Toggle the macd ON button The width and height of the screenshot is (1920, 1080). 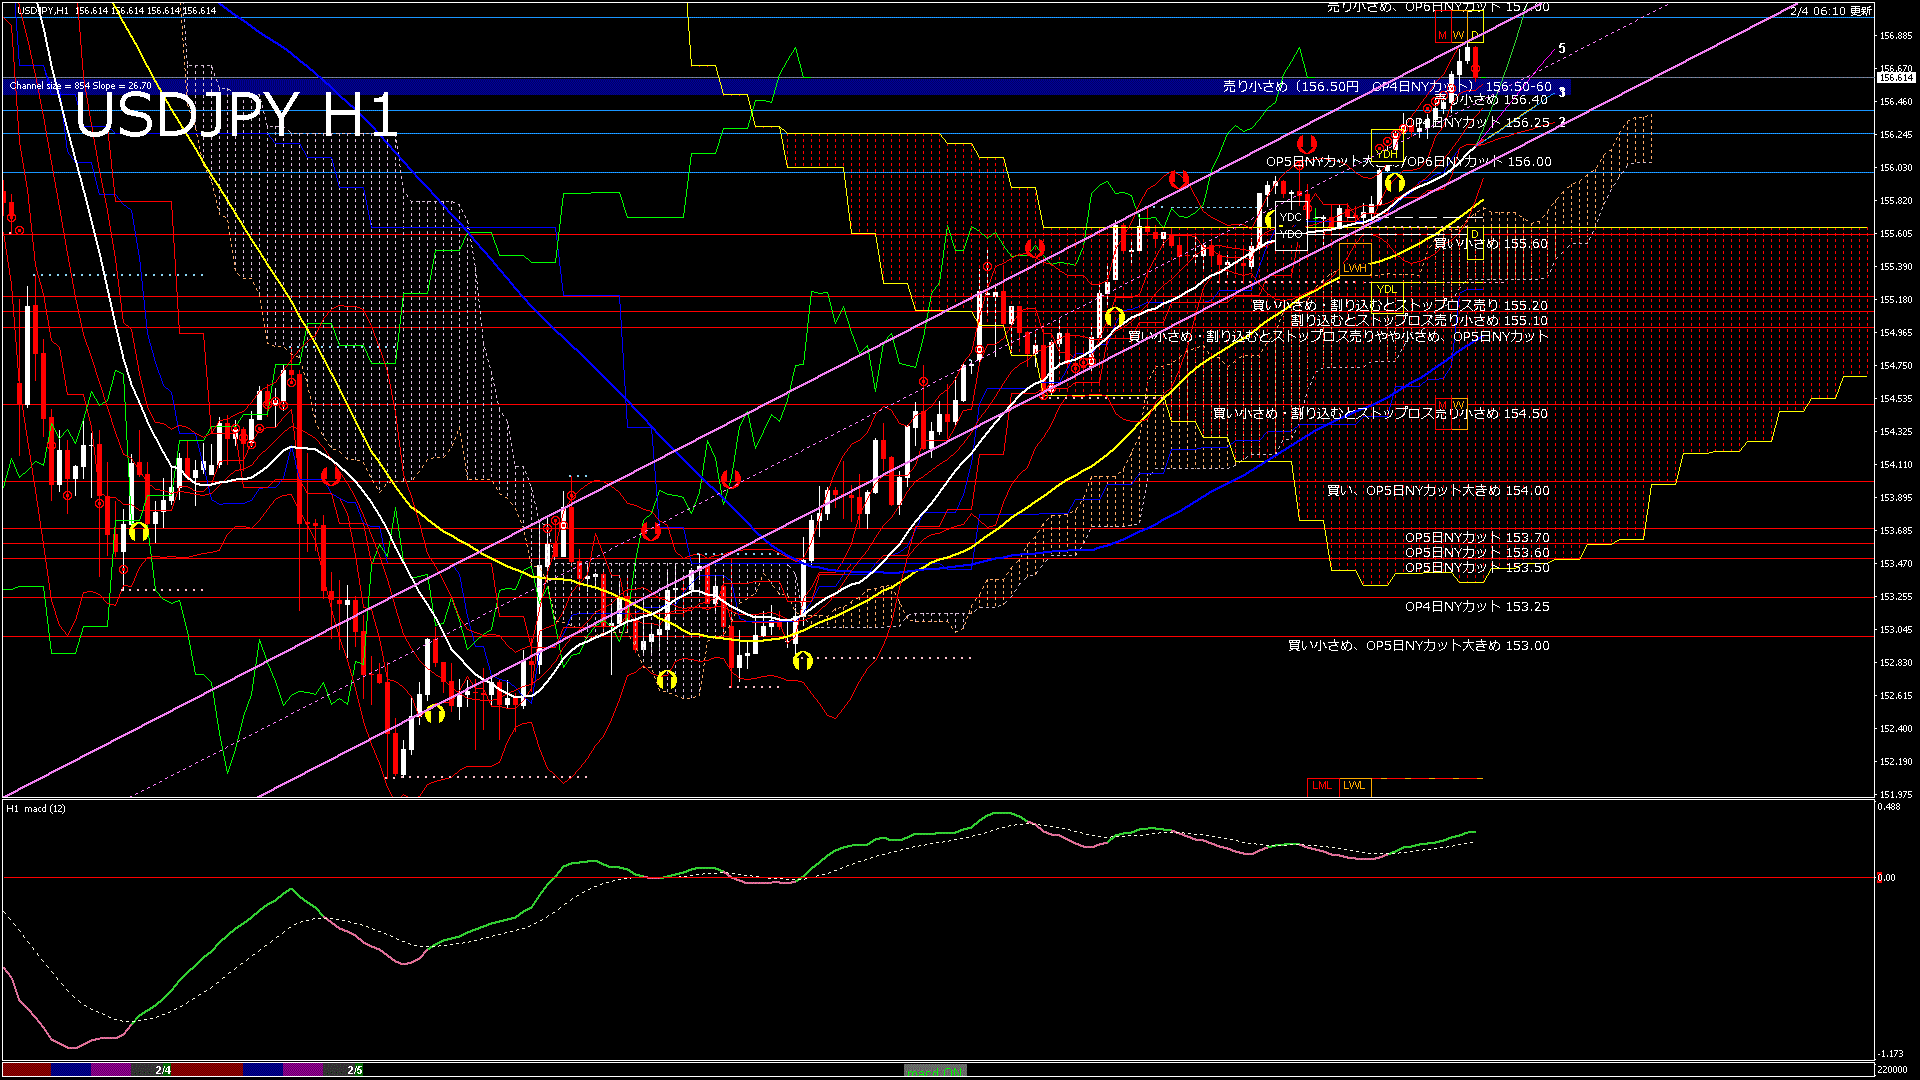(935, 1071)
